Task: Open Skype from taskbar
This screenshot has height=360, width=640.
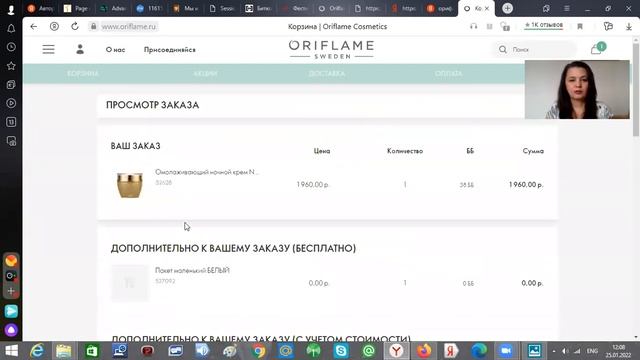Action: click(341, 351)
